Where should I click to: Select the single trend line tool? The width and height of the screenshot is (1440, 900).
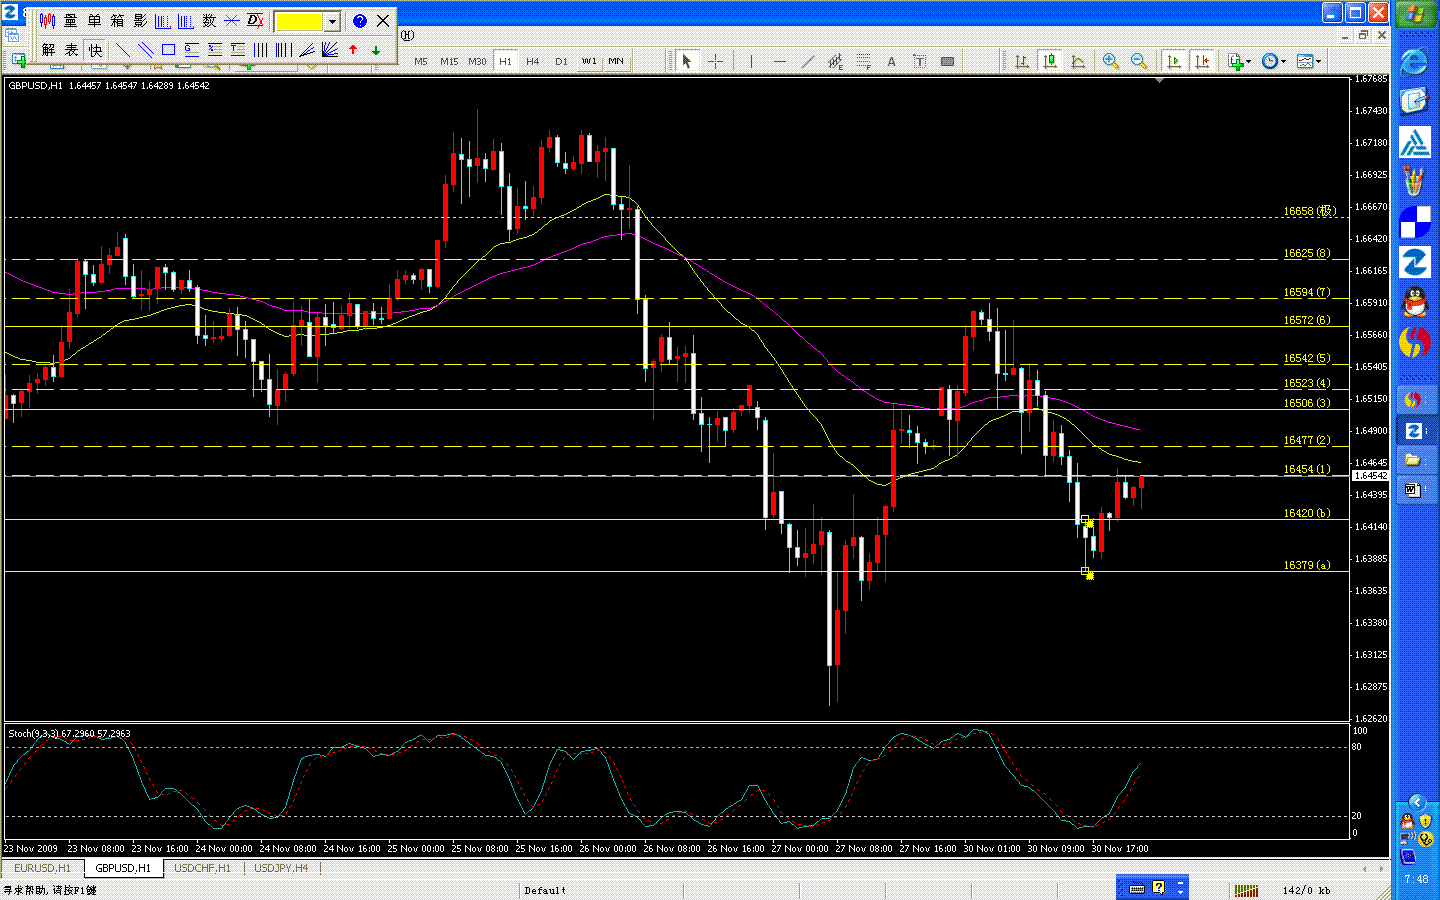[x=123, y=49]
